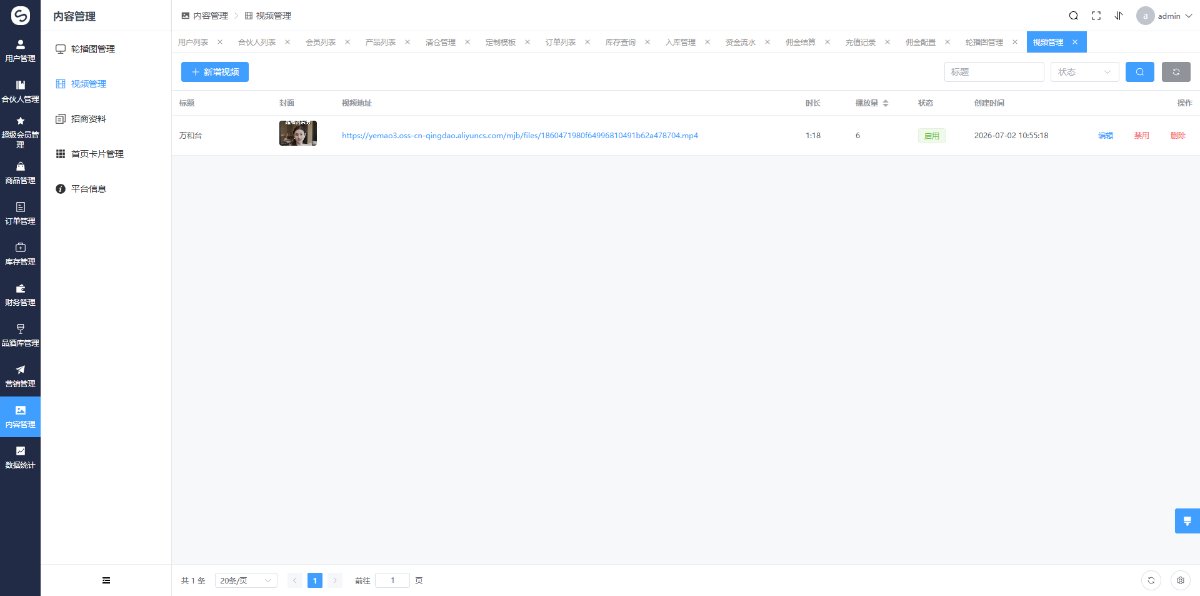Open the 20条/页 page size dropdown
This screenshot has width=1200, height=596.
tap(246, 580)
